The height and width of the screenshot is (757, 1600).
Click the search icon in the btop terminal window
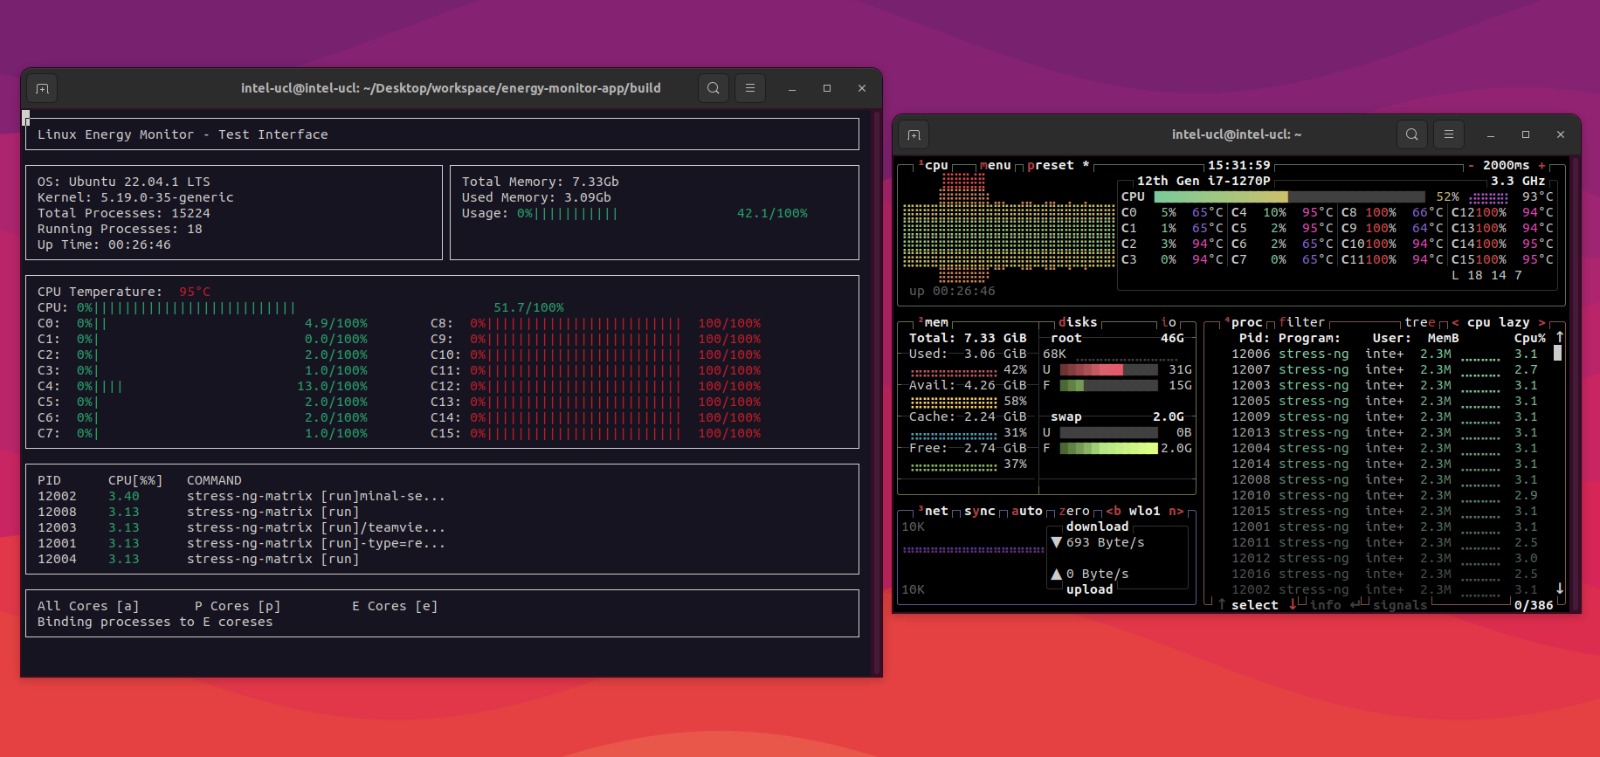[1412, 134]
